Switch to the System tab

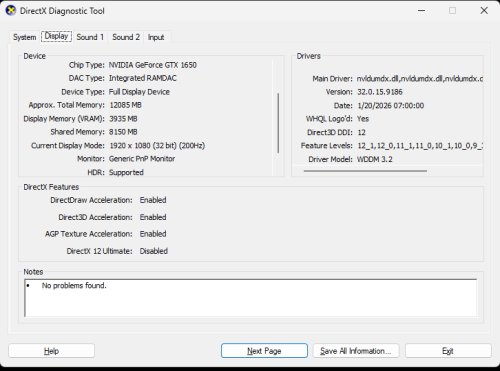pos(24,37)
